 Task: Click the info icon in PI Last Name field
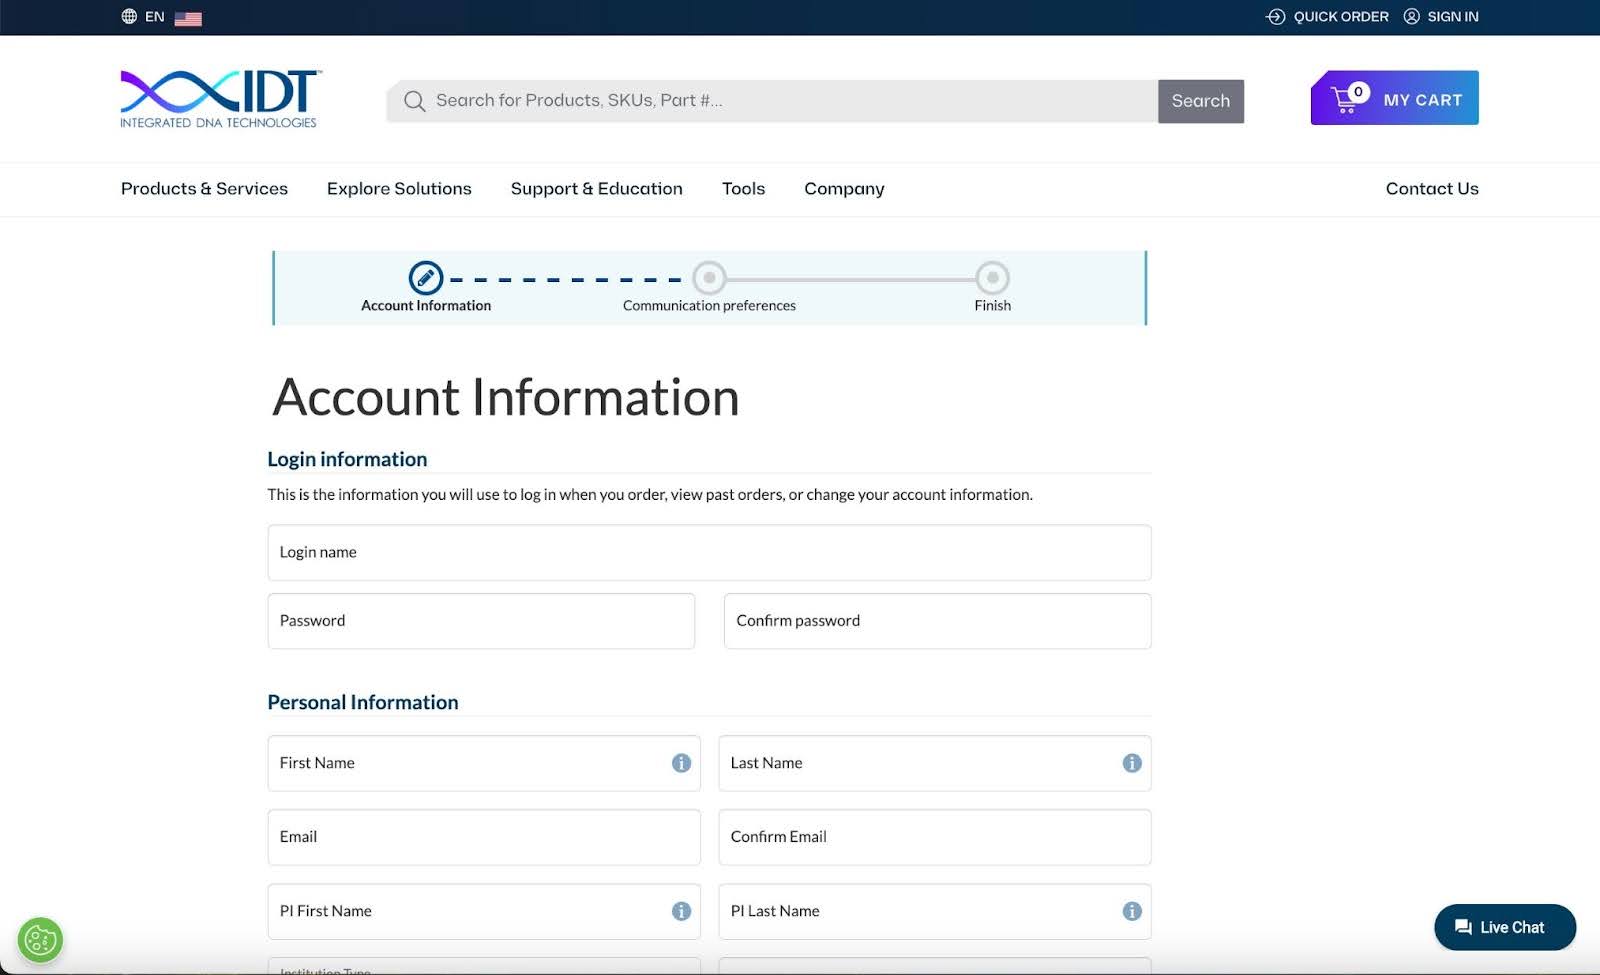[1131, 911]
